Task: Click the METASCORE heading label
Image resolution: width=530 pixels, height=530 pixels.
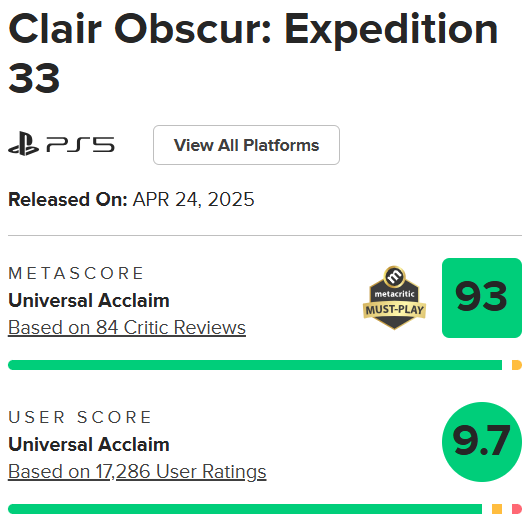Action: click(76, 273)
